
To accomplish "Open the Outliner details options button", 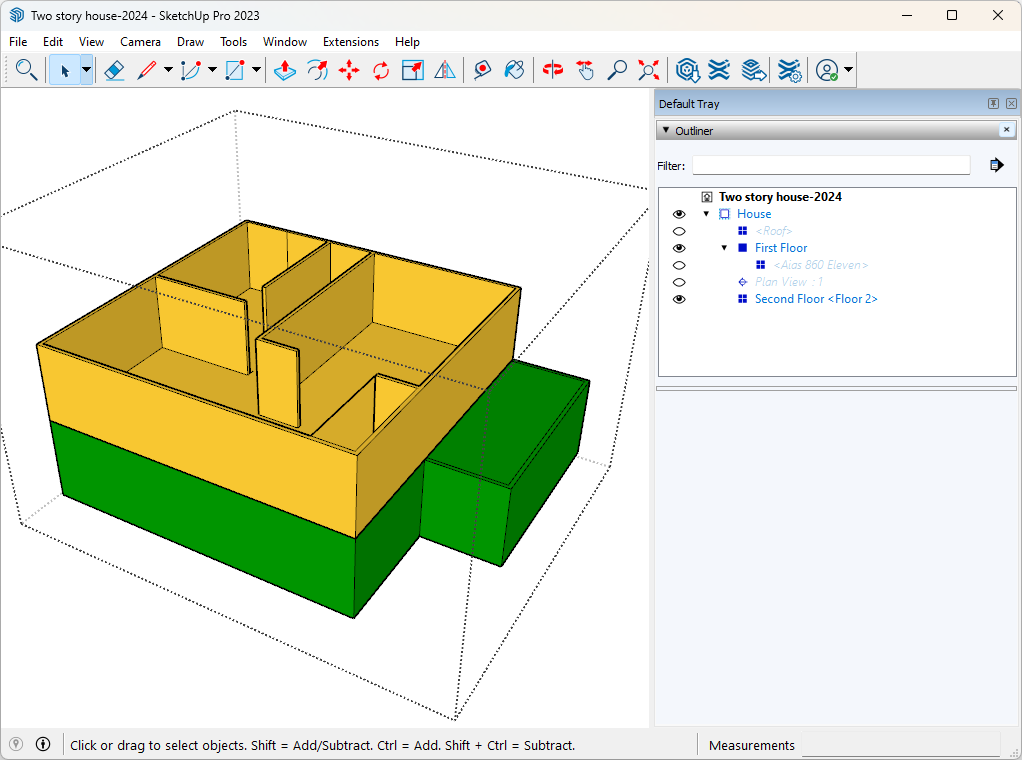I will point(996,165).
